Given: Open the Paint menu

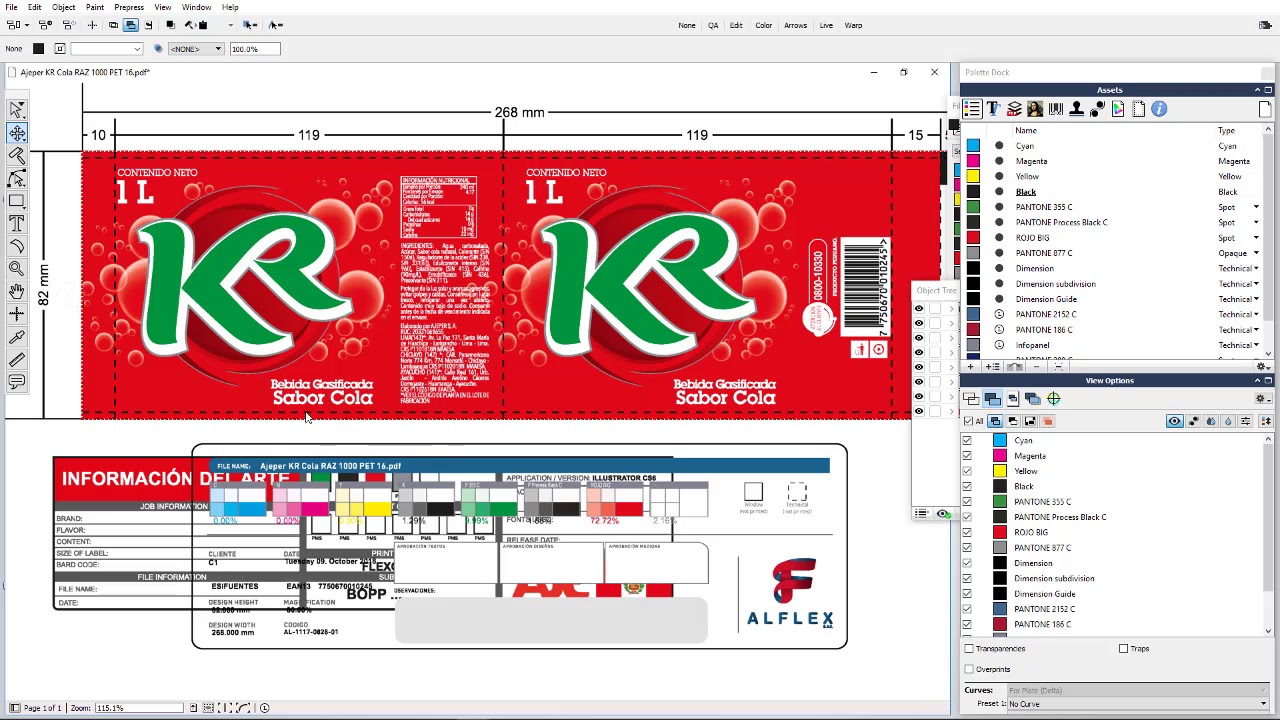Looking at the screenshot, I should pos(95,7).
